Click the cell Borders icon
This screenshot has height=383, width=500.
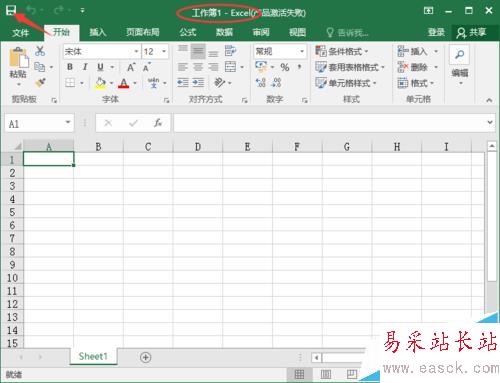coord(70,82)
